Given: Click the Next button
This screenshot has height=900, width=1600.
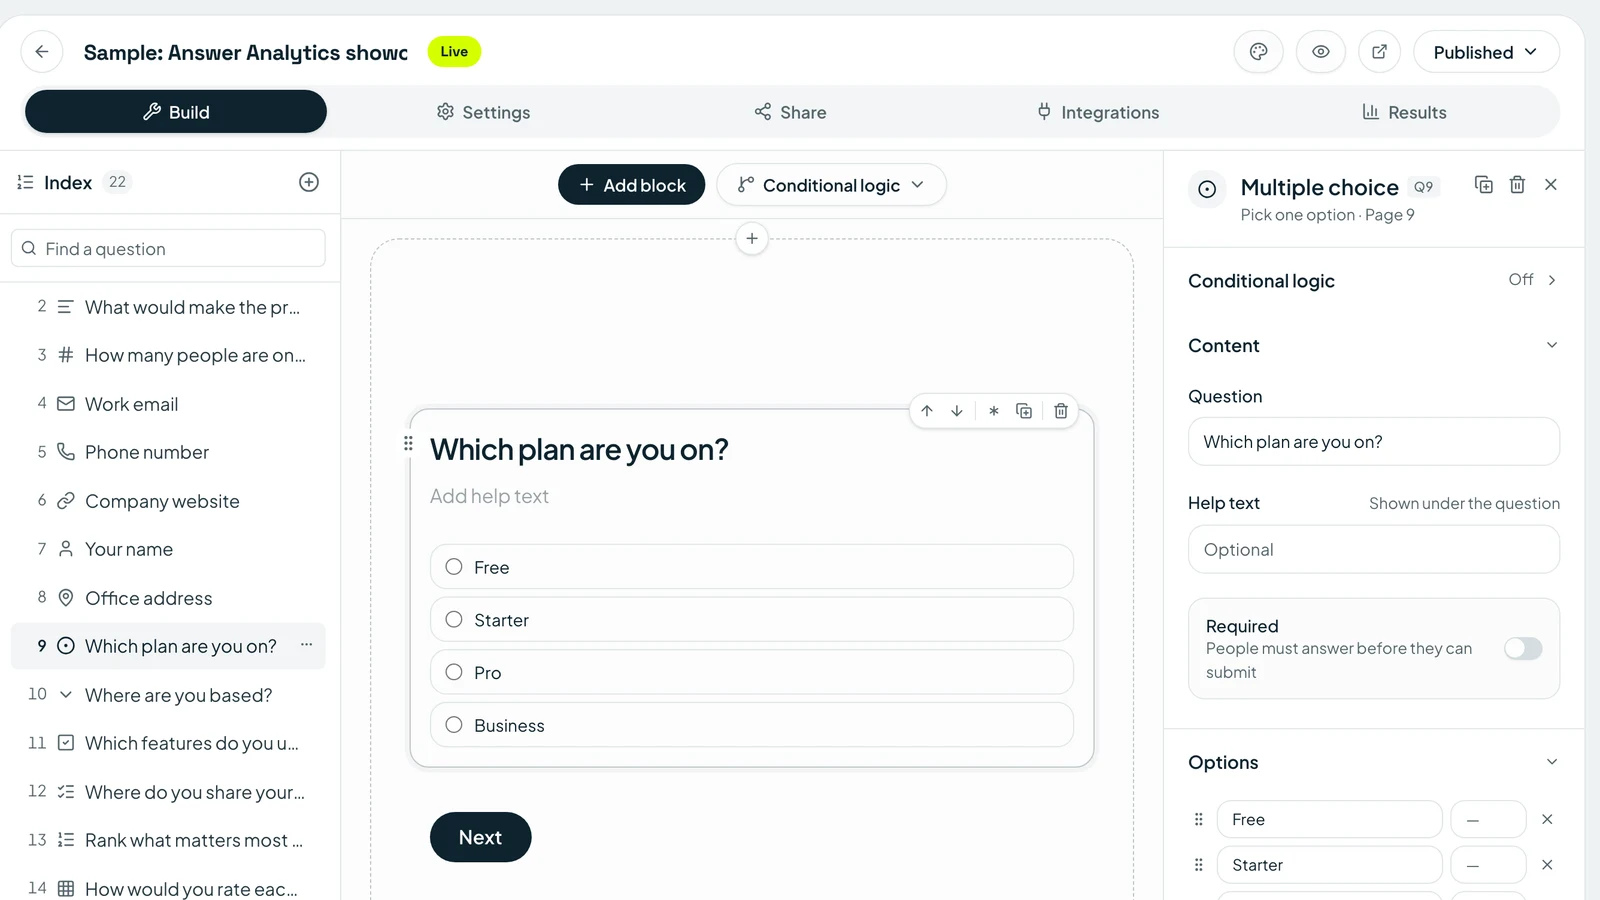Looking at the screenshot, I should click(481, 837).
